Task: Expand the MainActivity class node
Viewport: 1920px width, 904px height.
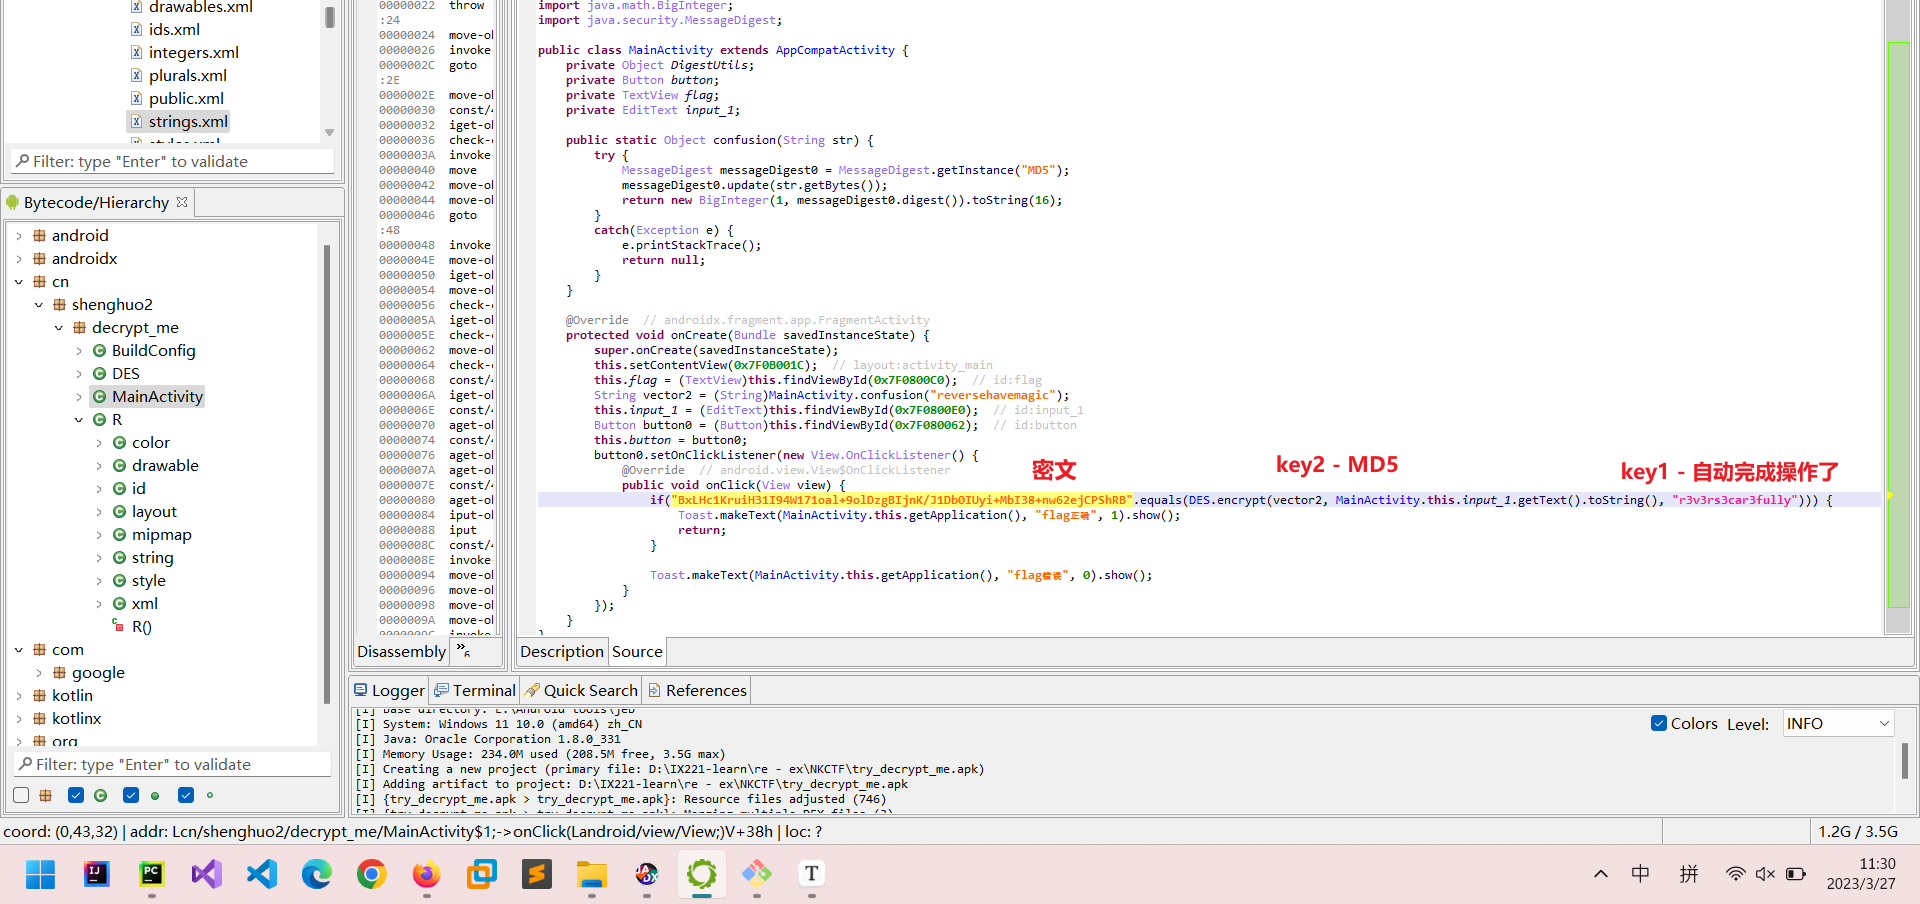Action: pos(79,397)
